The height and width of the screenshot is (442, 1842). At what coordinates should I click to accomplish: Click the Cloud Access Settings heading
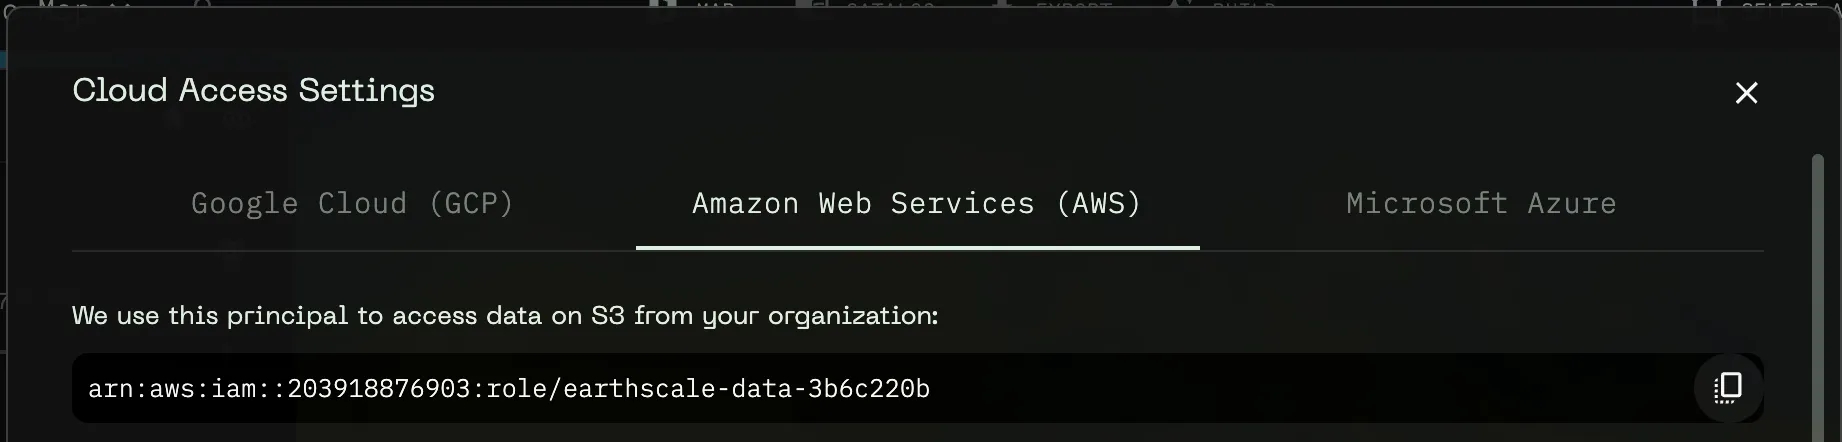coord(253,91)
